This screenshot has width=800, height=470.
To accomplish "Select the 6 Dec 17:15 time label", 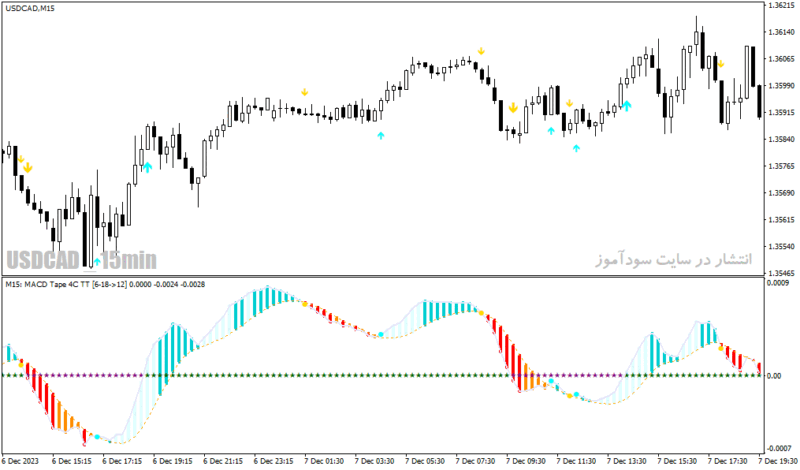I will click(122, 461).
